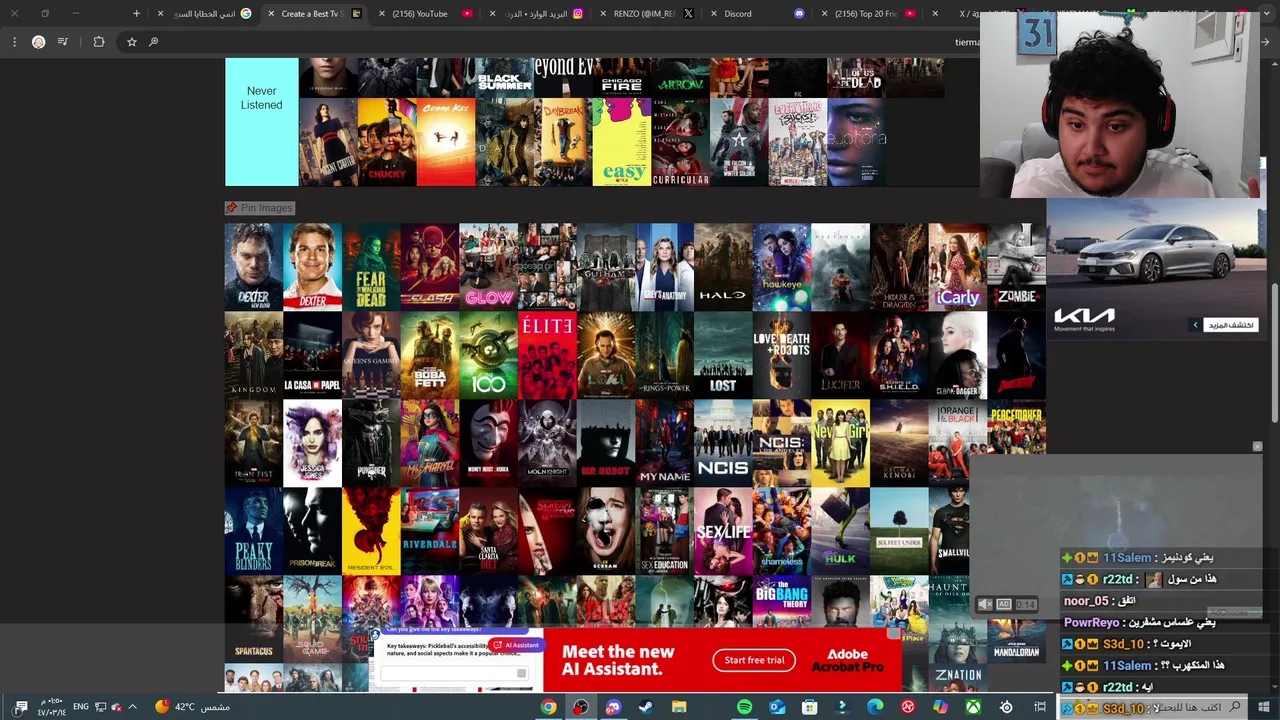Switch to the Create a Best Tv tab
Screen dimensions: 1280x720
pos(315,14)
